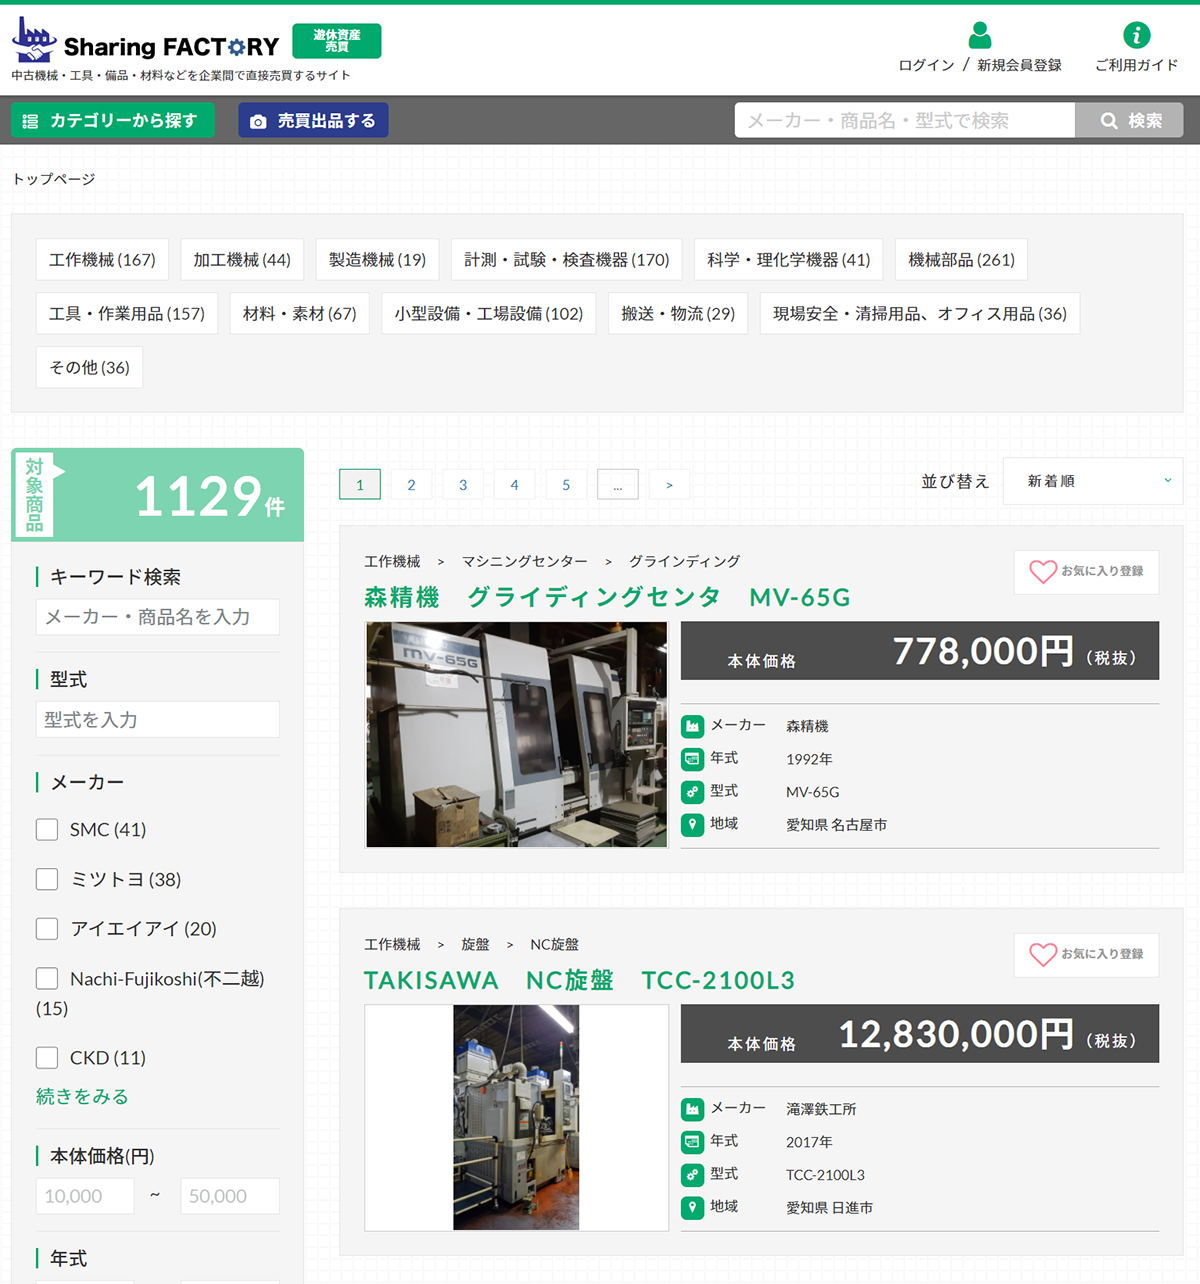
Task: Click the 売買出品する button
Action: click(x=313, y=120)
